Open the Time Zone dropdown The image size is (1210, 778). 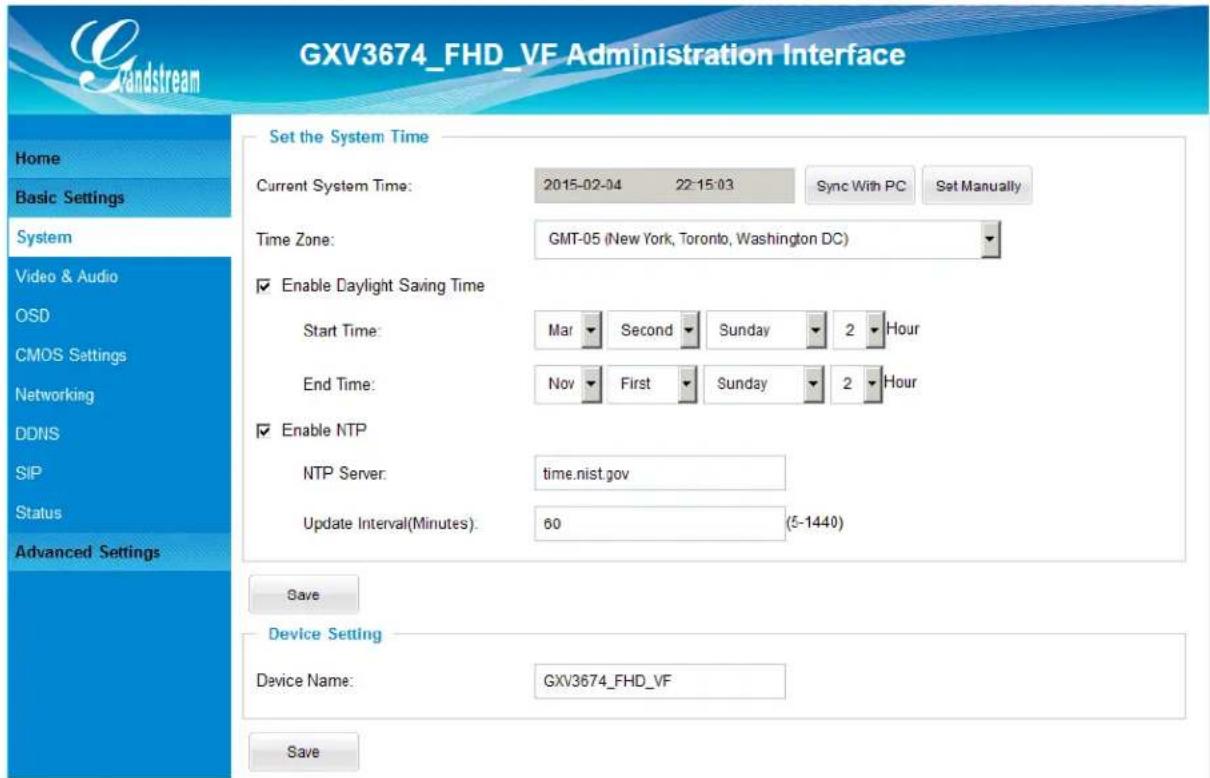768,239
